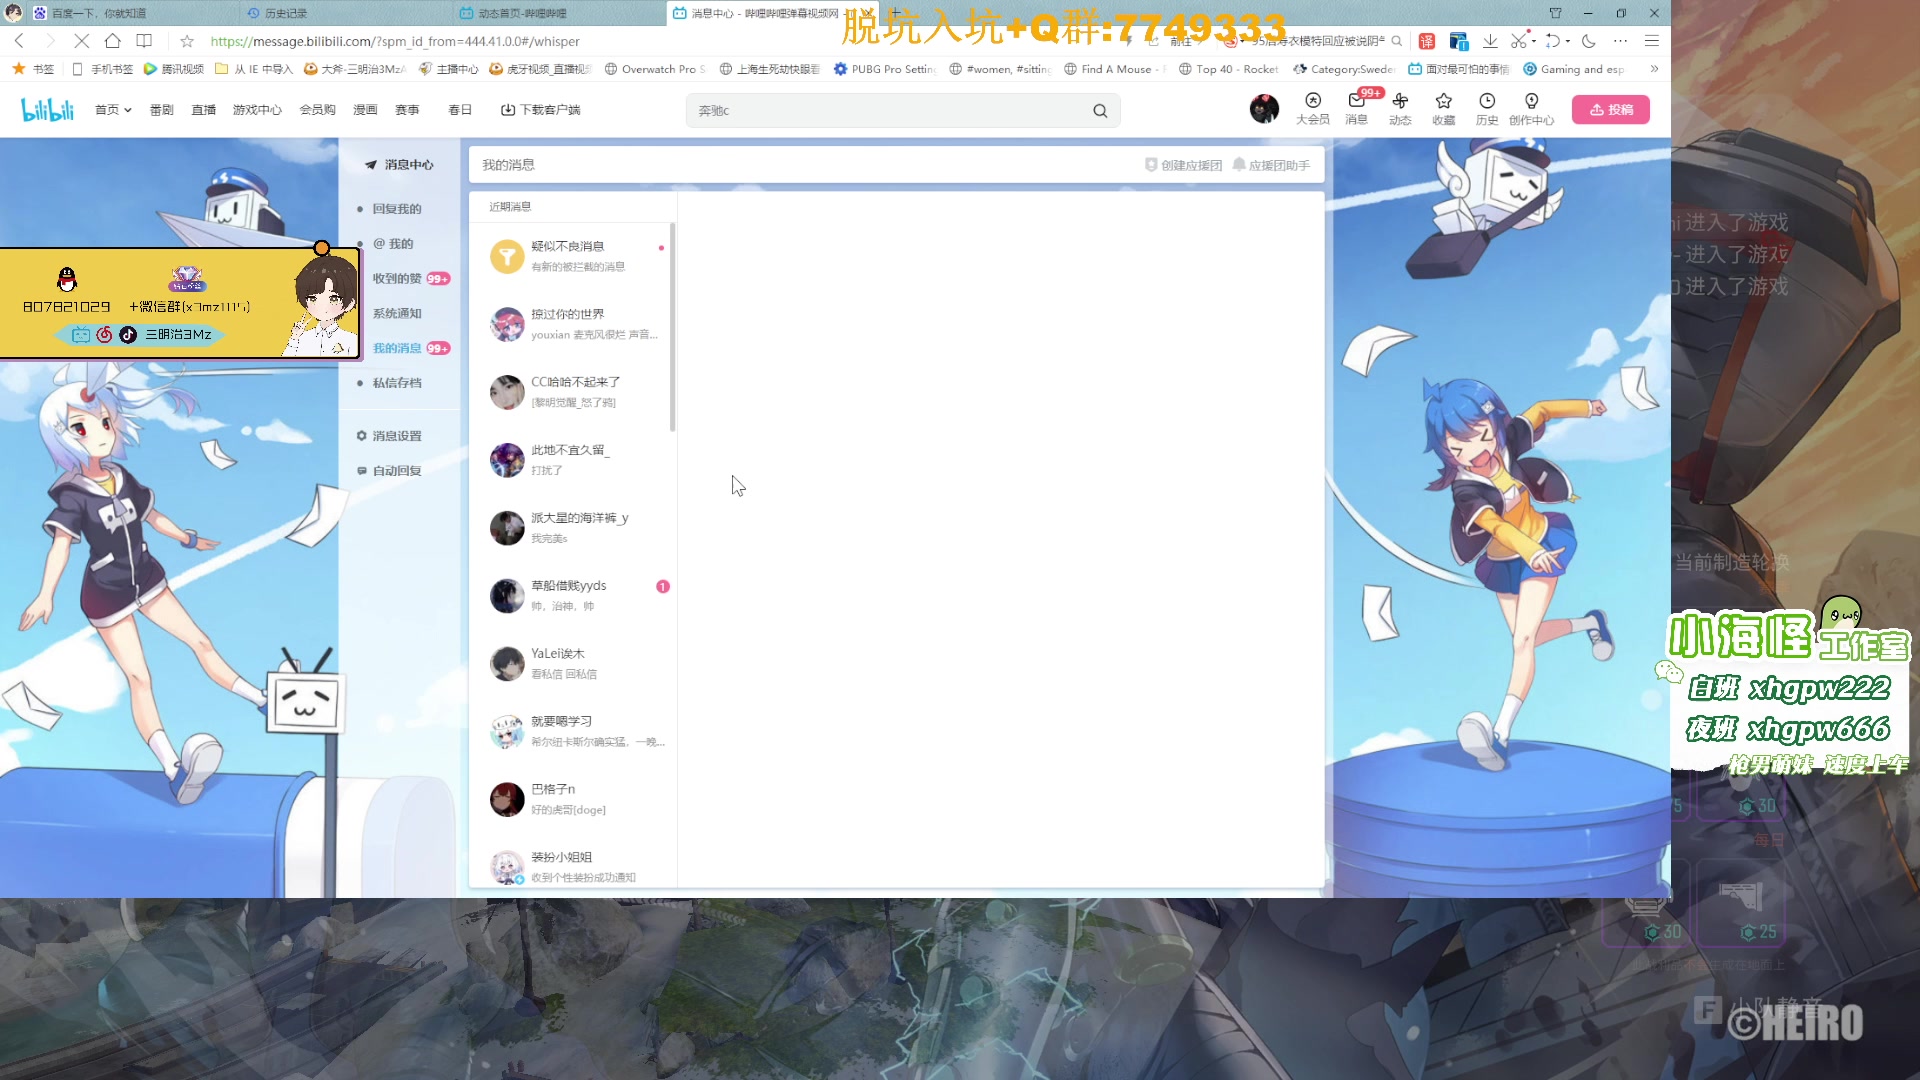Go to browser home page icon
The image size is (1920, 1080).
click(x=113, y=41)
